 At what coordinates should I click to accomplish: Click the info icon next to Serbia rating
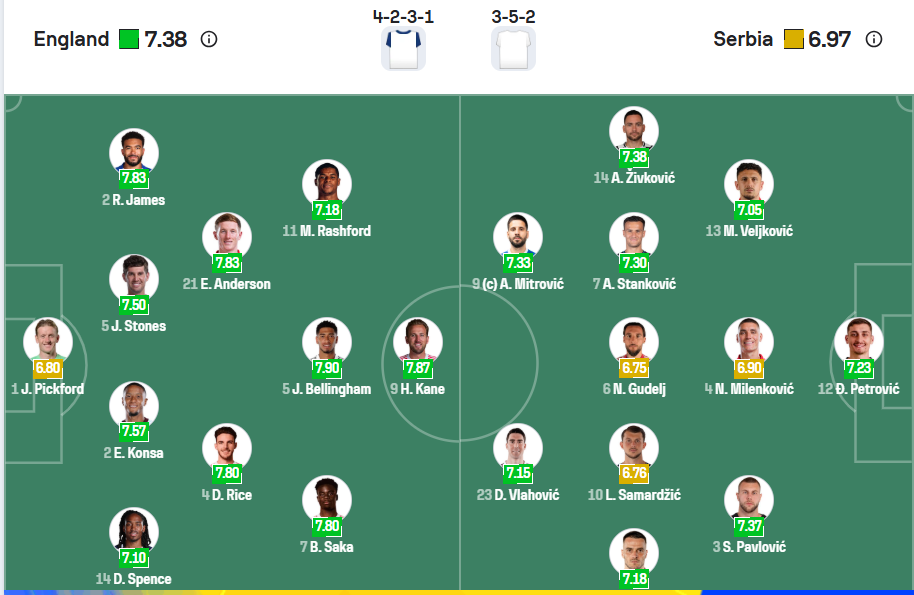[x=873, y=40]
